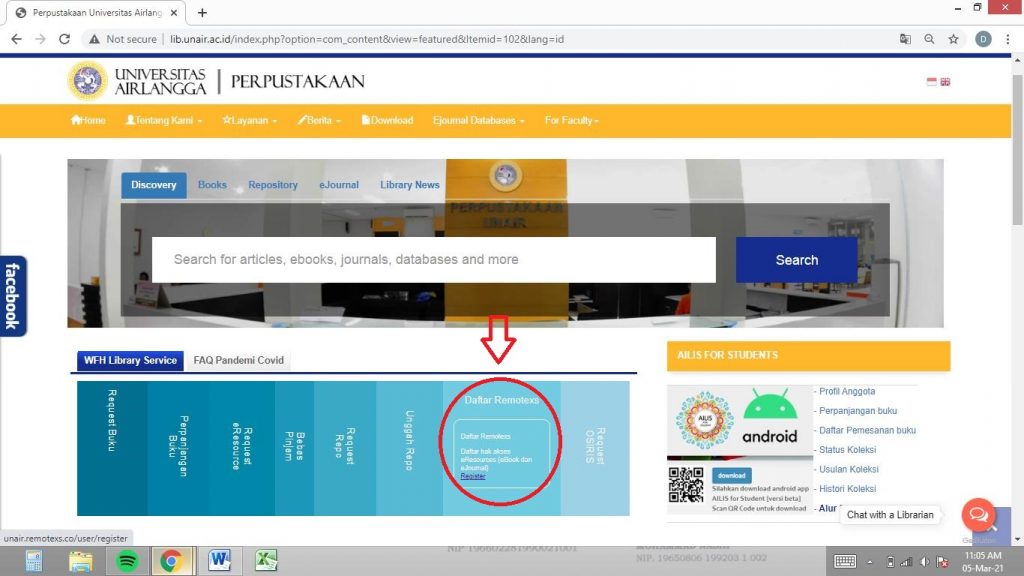Expand the Request Buku panel

click(112, 448)
